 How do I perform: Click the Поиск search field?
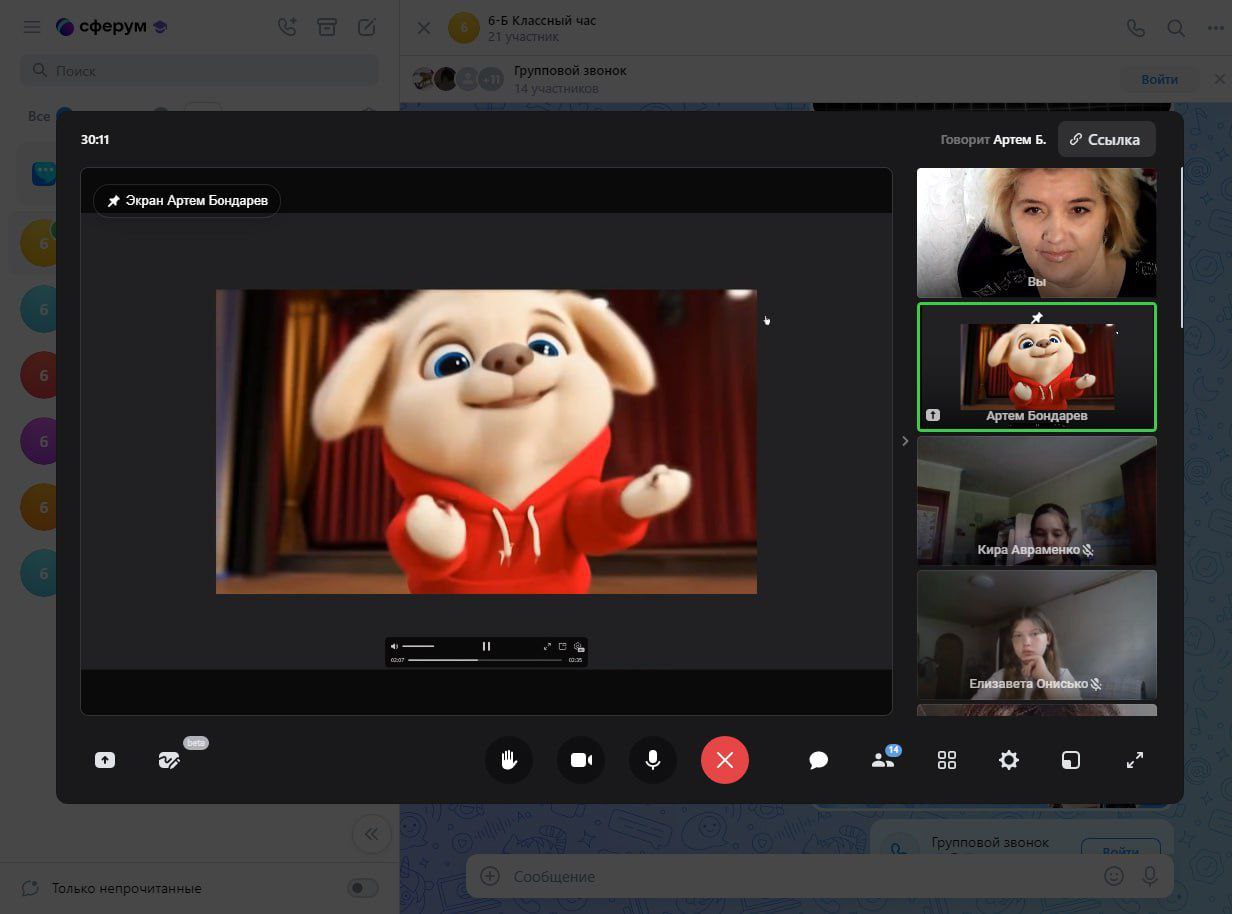tap(199, 71)
